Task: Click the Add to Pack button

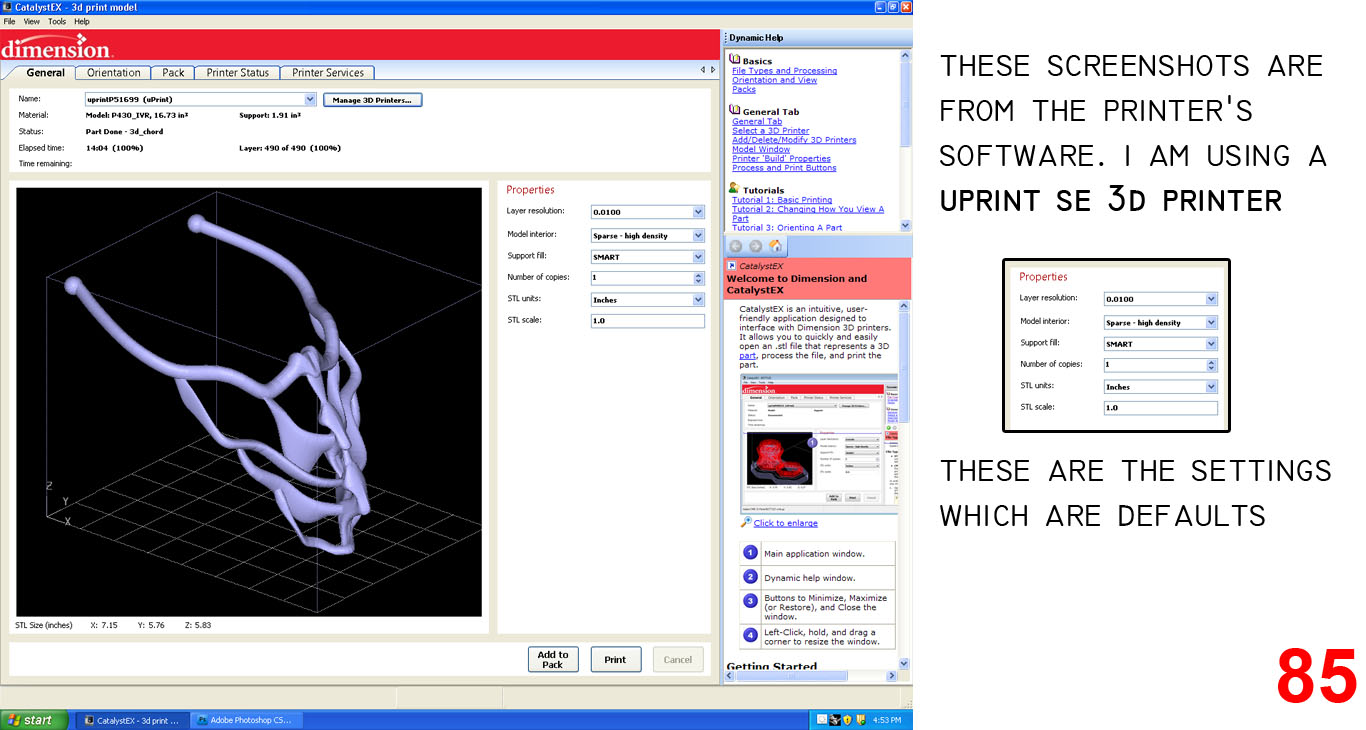Action: 553,659
